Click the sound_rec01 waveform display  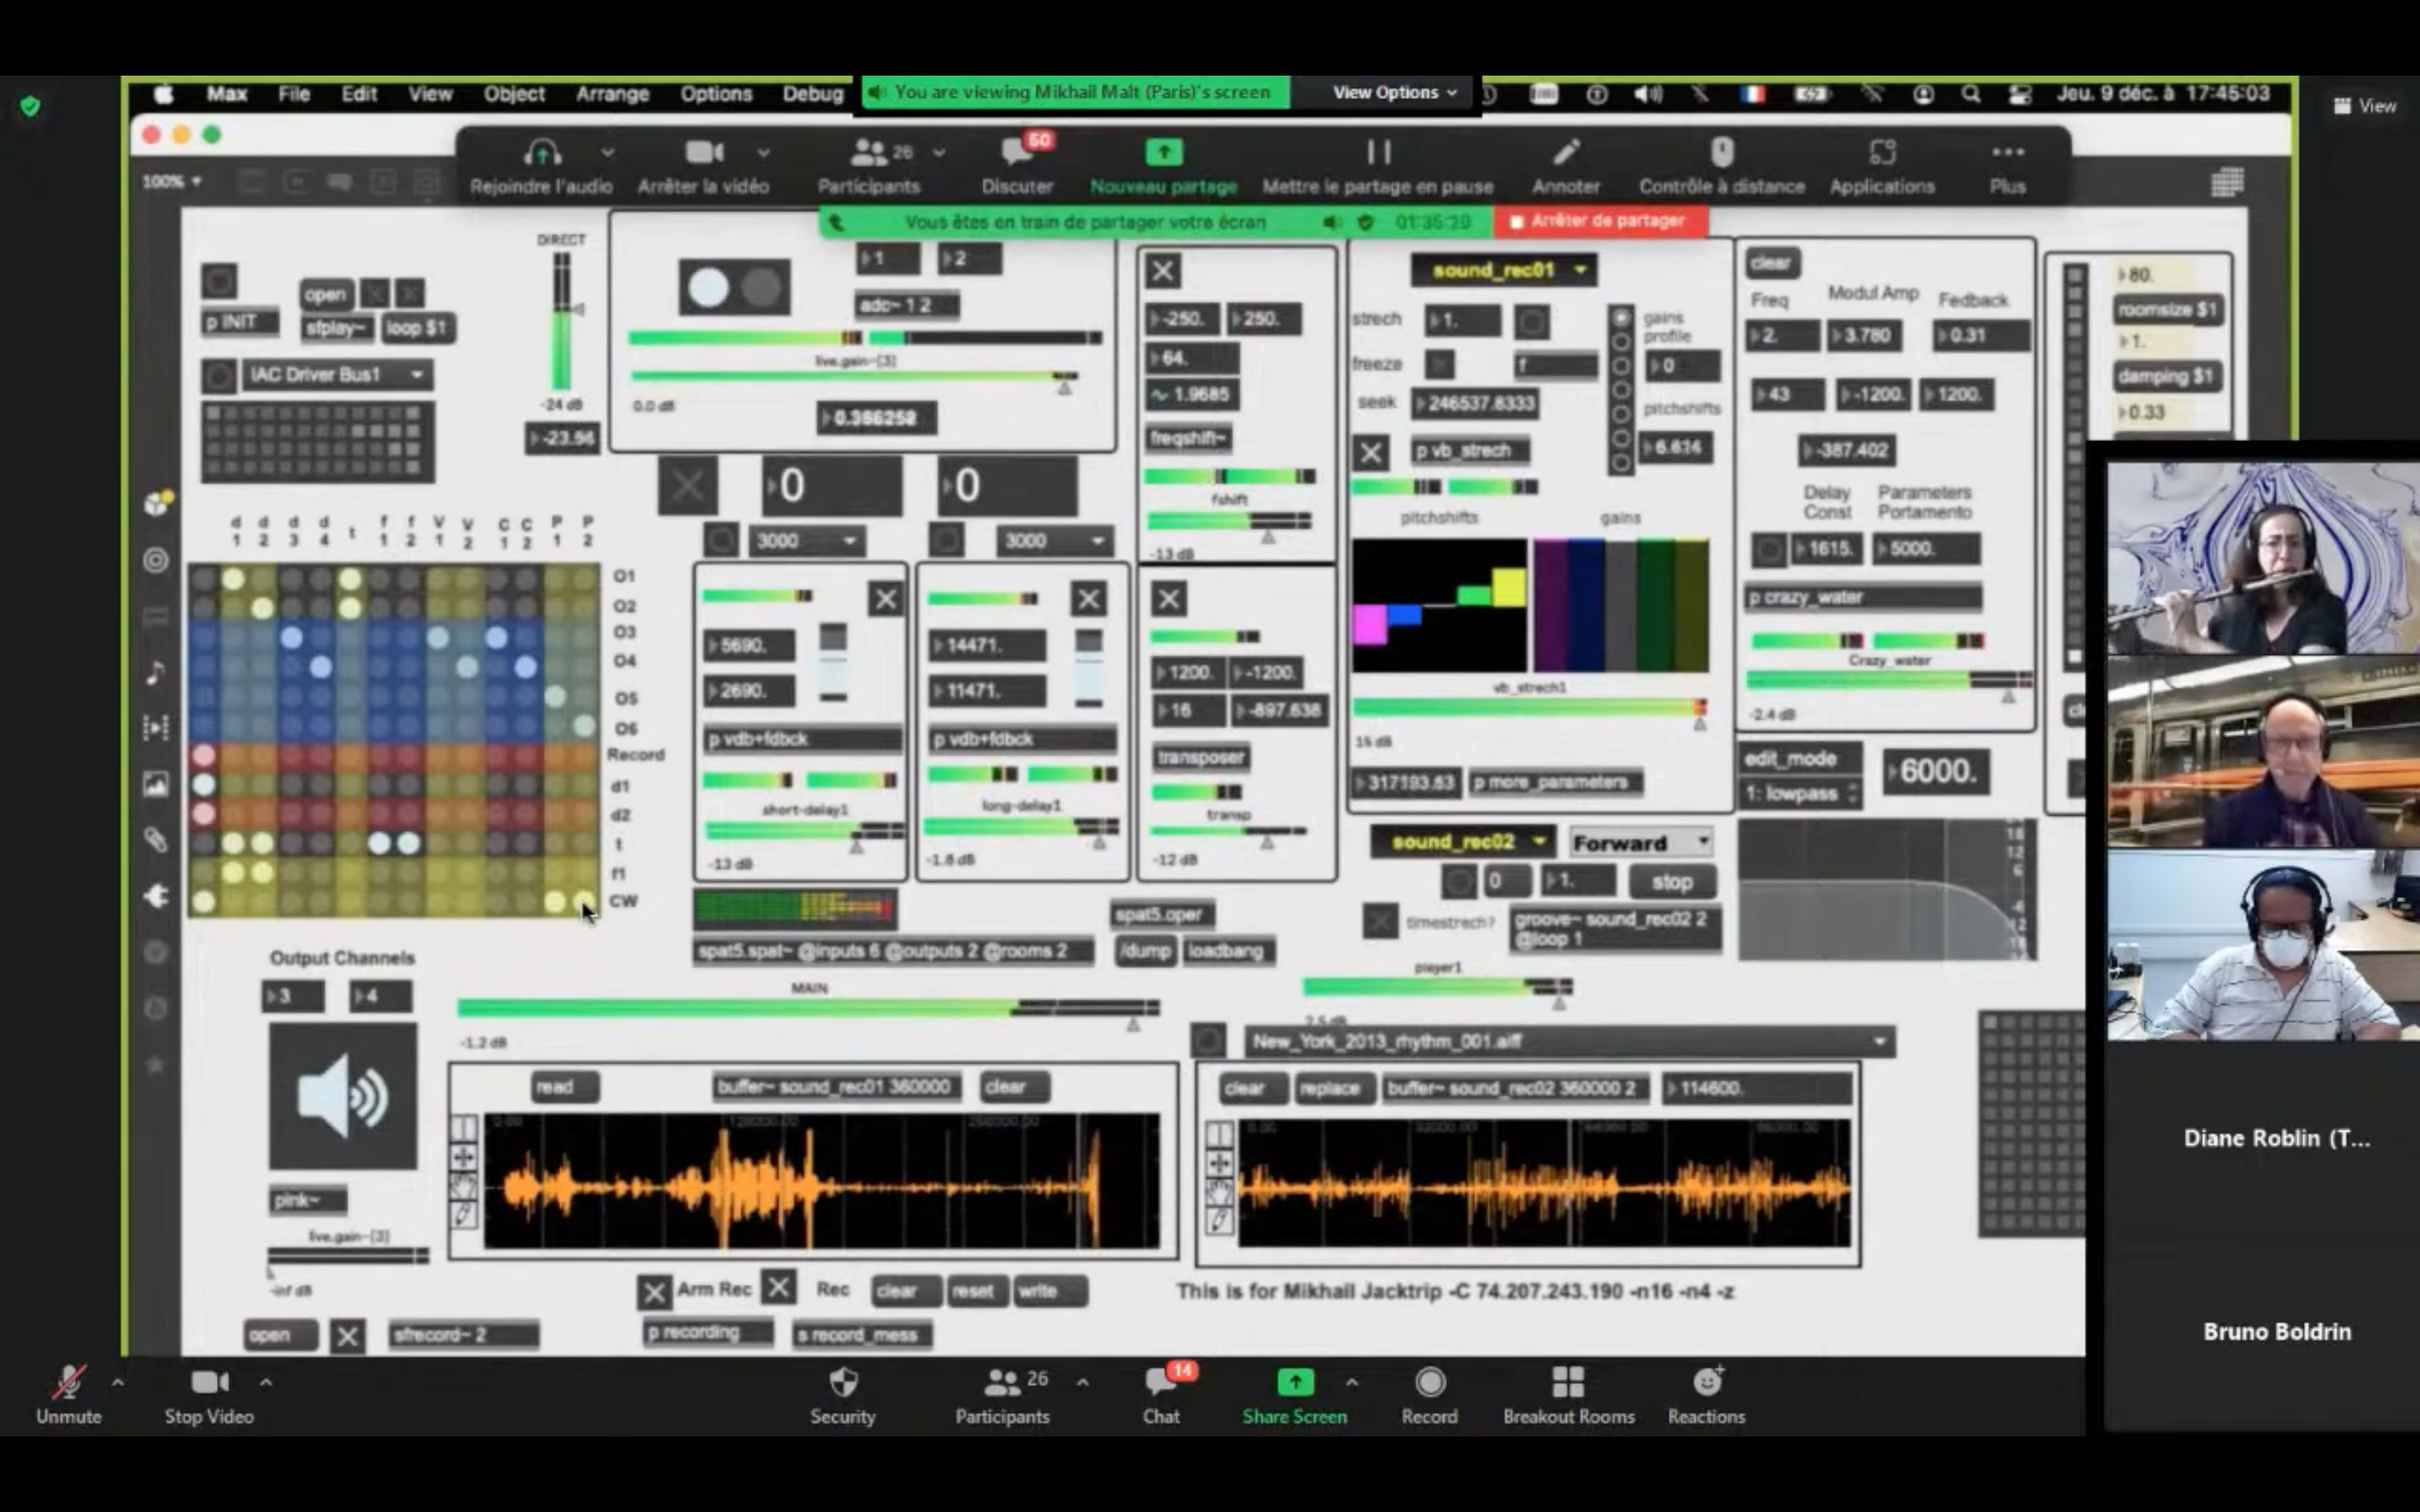[x=822, y=1182]
